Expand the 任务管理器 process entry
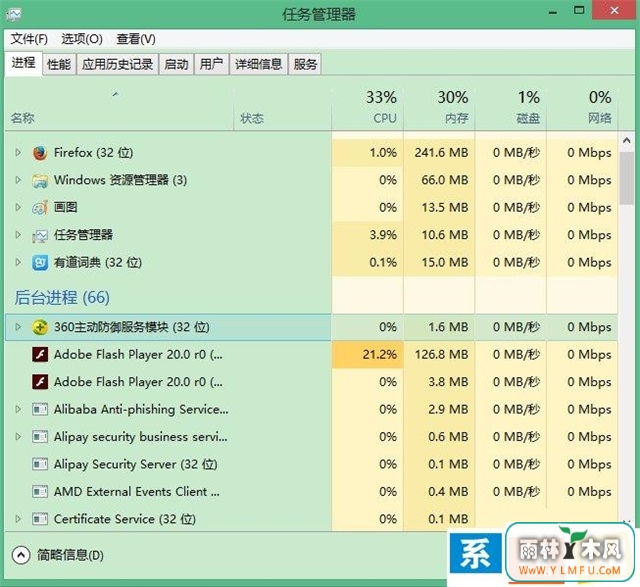Screen dimensions: 640x587 coord(18,234)
